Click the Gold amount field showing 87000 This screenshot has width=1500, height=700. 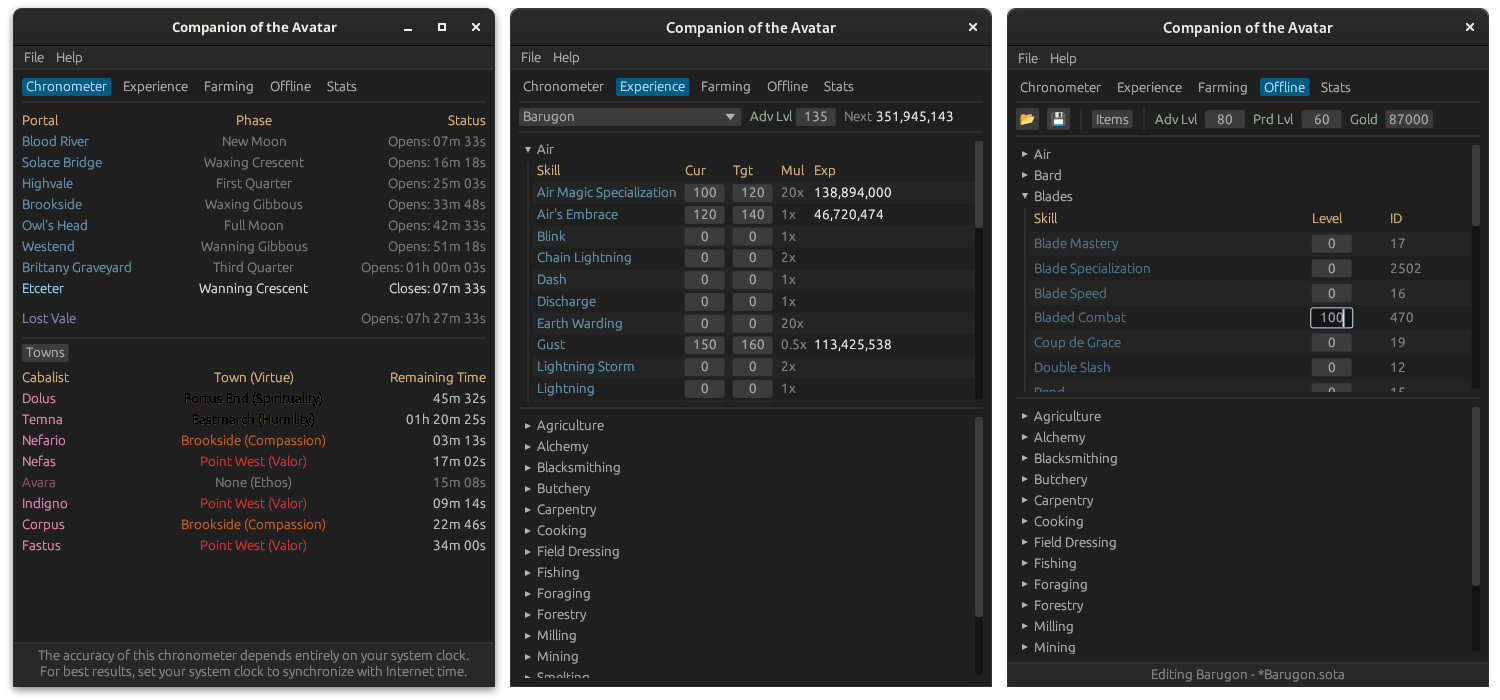[x=1408, y=120]
